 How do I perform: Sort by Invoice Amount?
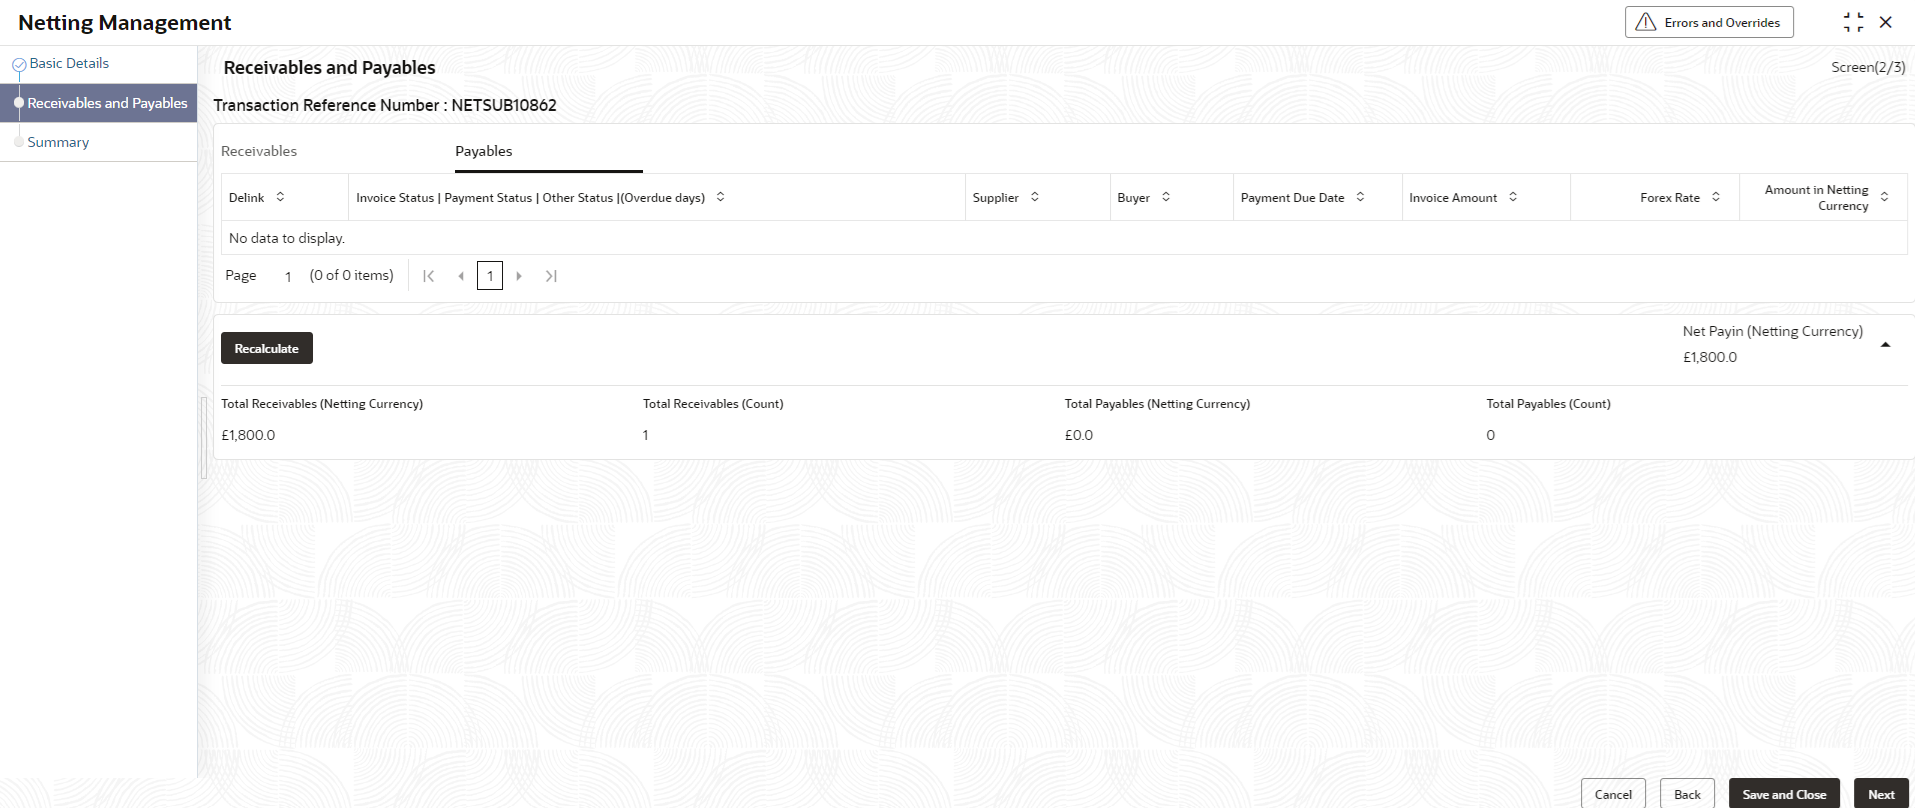point(1513,197)
